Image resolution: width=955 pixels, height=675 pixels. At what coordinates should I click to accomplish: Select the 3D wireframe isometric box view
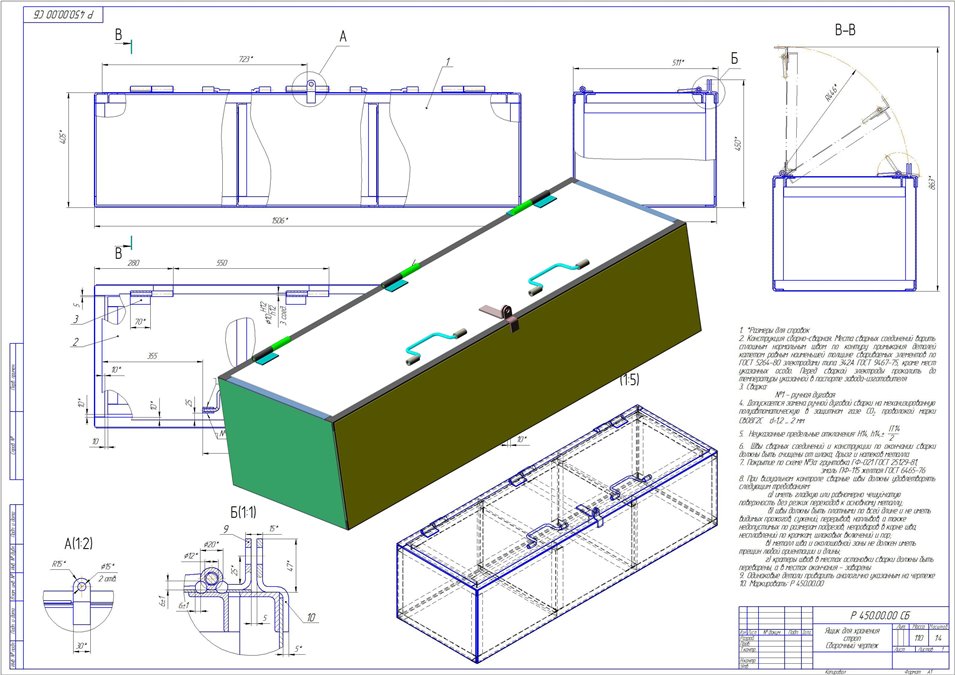(x=559, y=533)
